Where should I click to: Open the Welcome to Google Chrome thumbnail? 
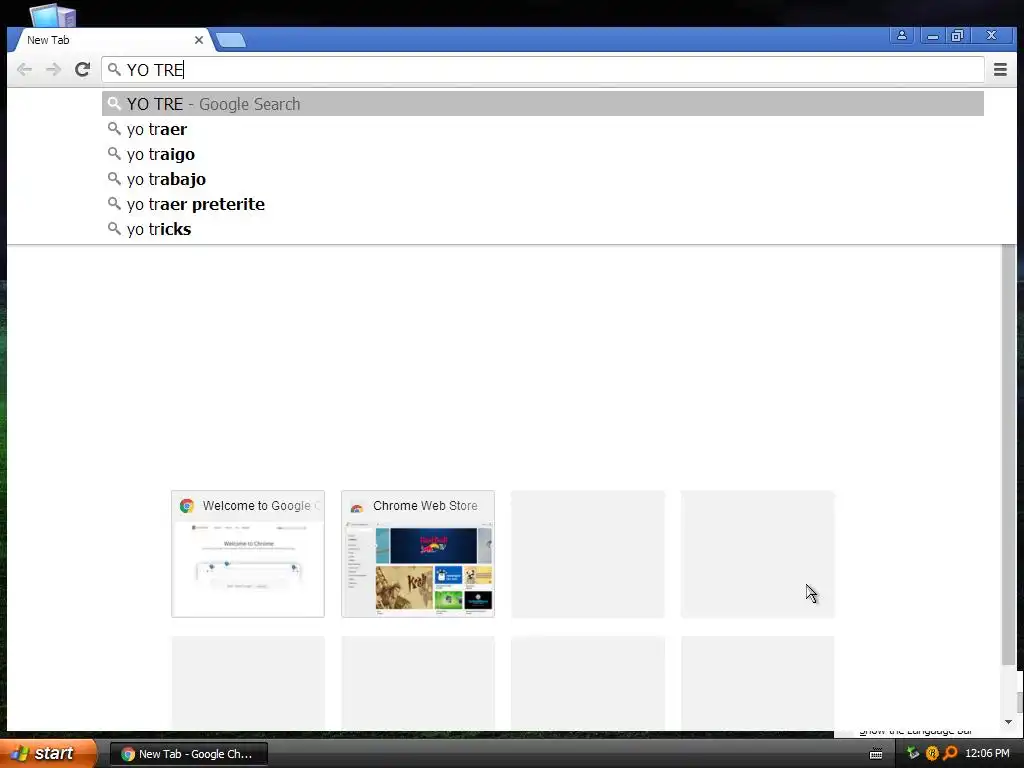(248, 554)
